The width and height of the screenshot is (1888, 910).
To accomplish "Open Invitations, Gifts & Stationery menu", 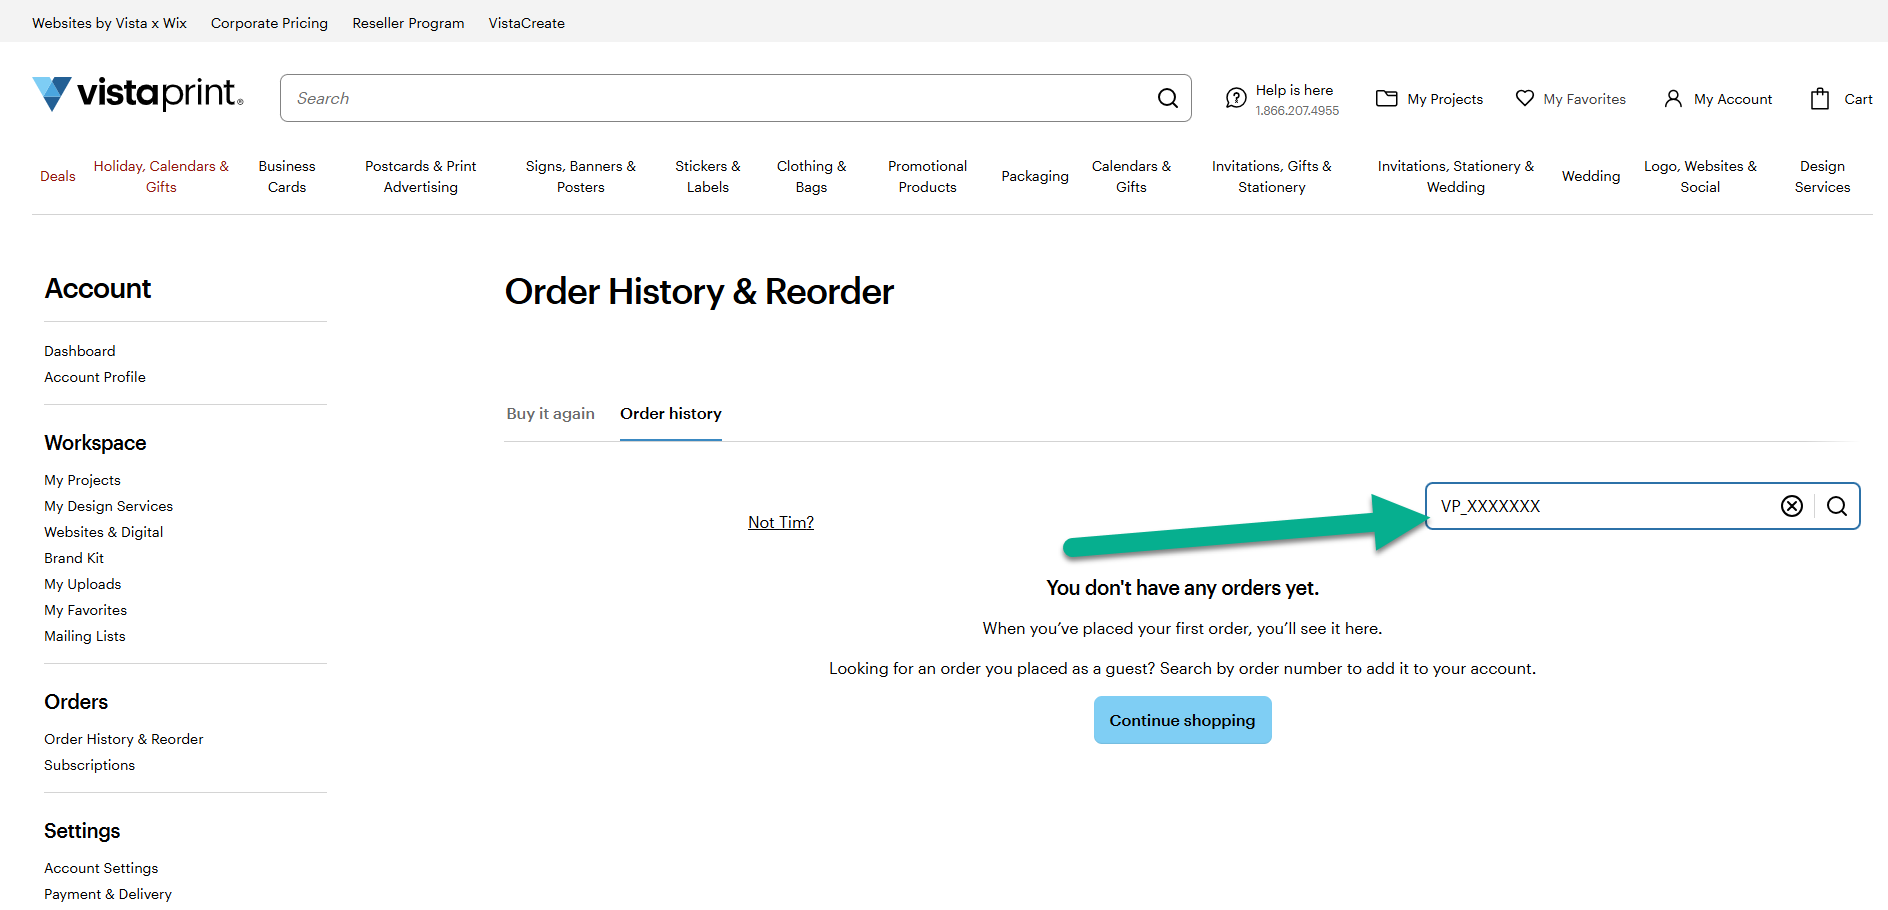I will (1272, 176).
